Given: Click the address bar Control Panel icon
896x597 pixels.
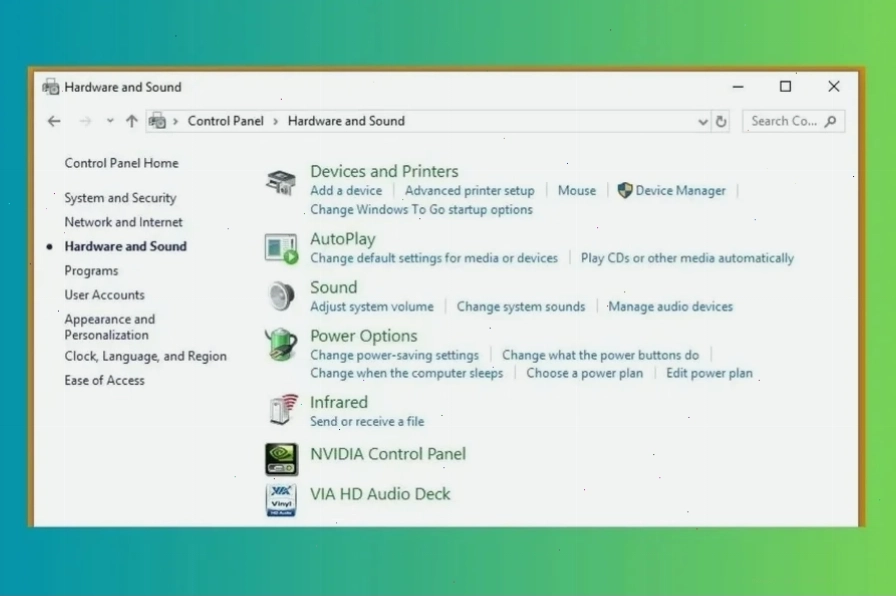Looking at the screenshot, I should [157, 121].
